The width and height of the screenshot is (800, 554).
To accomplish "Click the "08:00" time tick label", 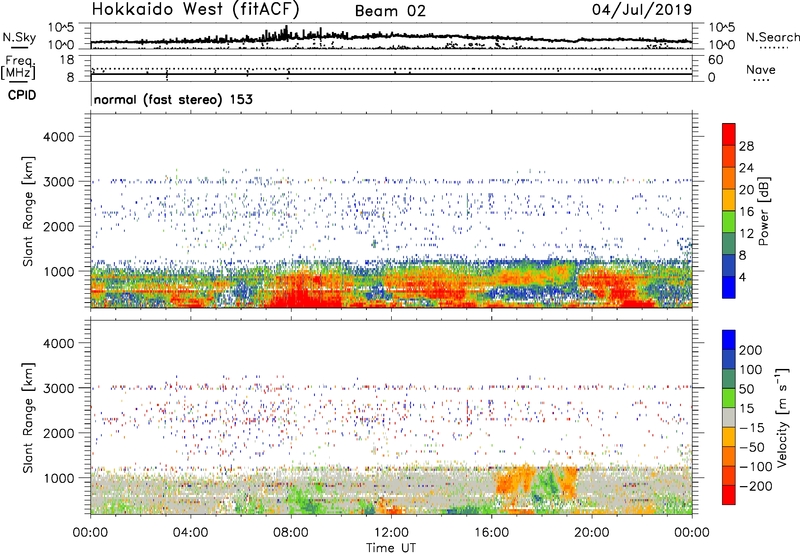I will click(x=291, y=532).
